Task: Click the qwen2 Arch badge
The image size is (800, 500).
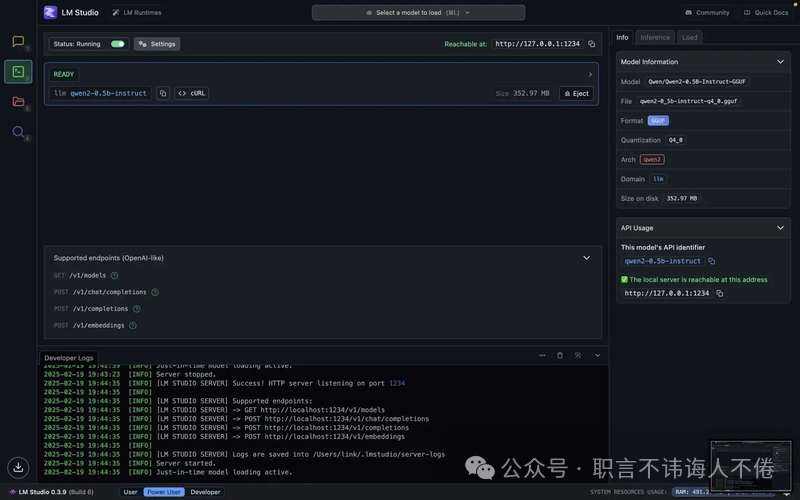Action: pos(652,160)
